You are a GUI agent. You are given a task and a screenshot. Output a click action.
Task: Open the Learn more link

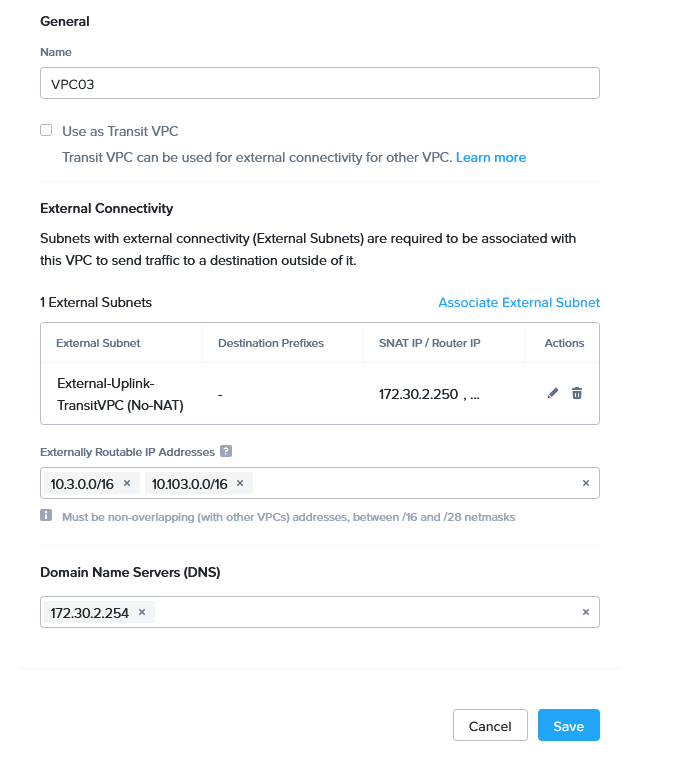tap(491, 158)
